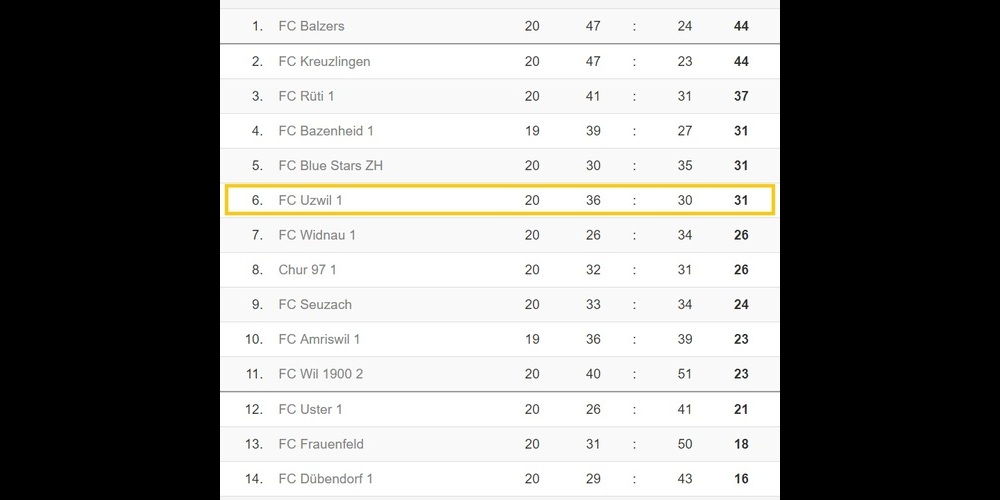Click FC Bazenheid 1 games played 19
The image size is (1000, 500).
(x=532, y=131)
